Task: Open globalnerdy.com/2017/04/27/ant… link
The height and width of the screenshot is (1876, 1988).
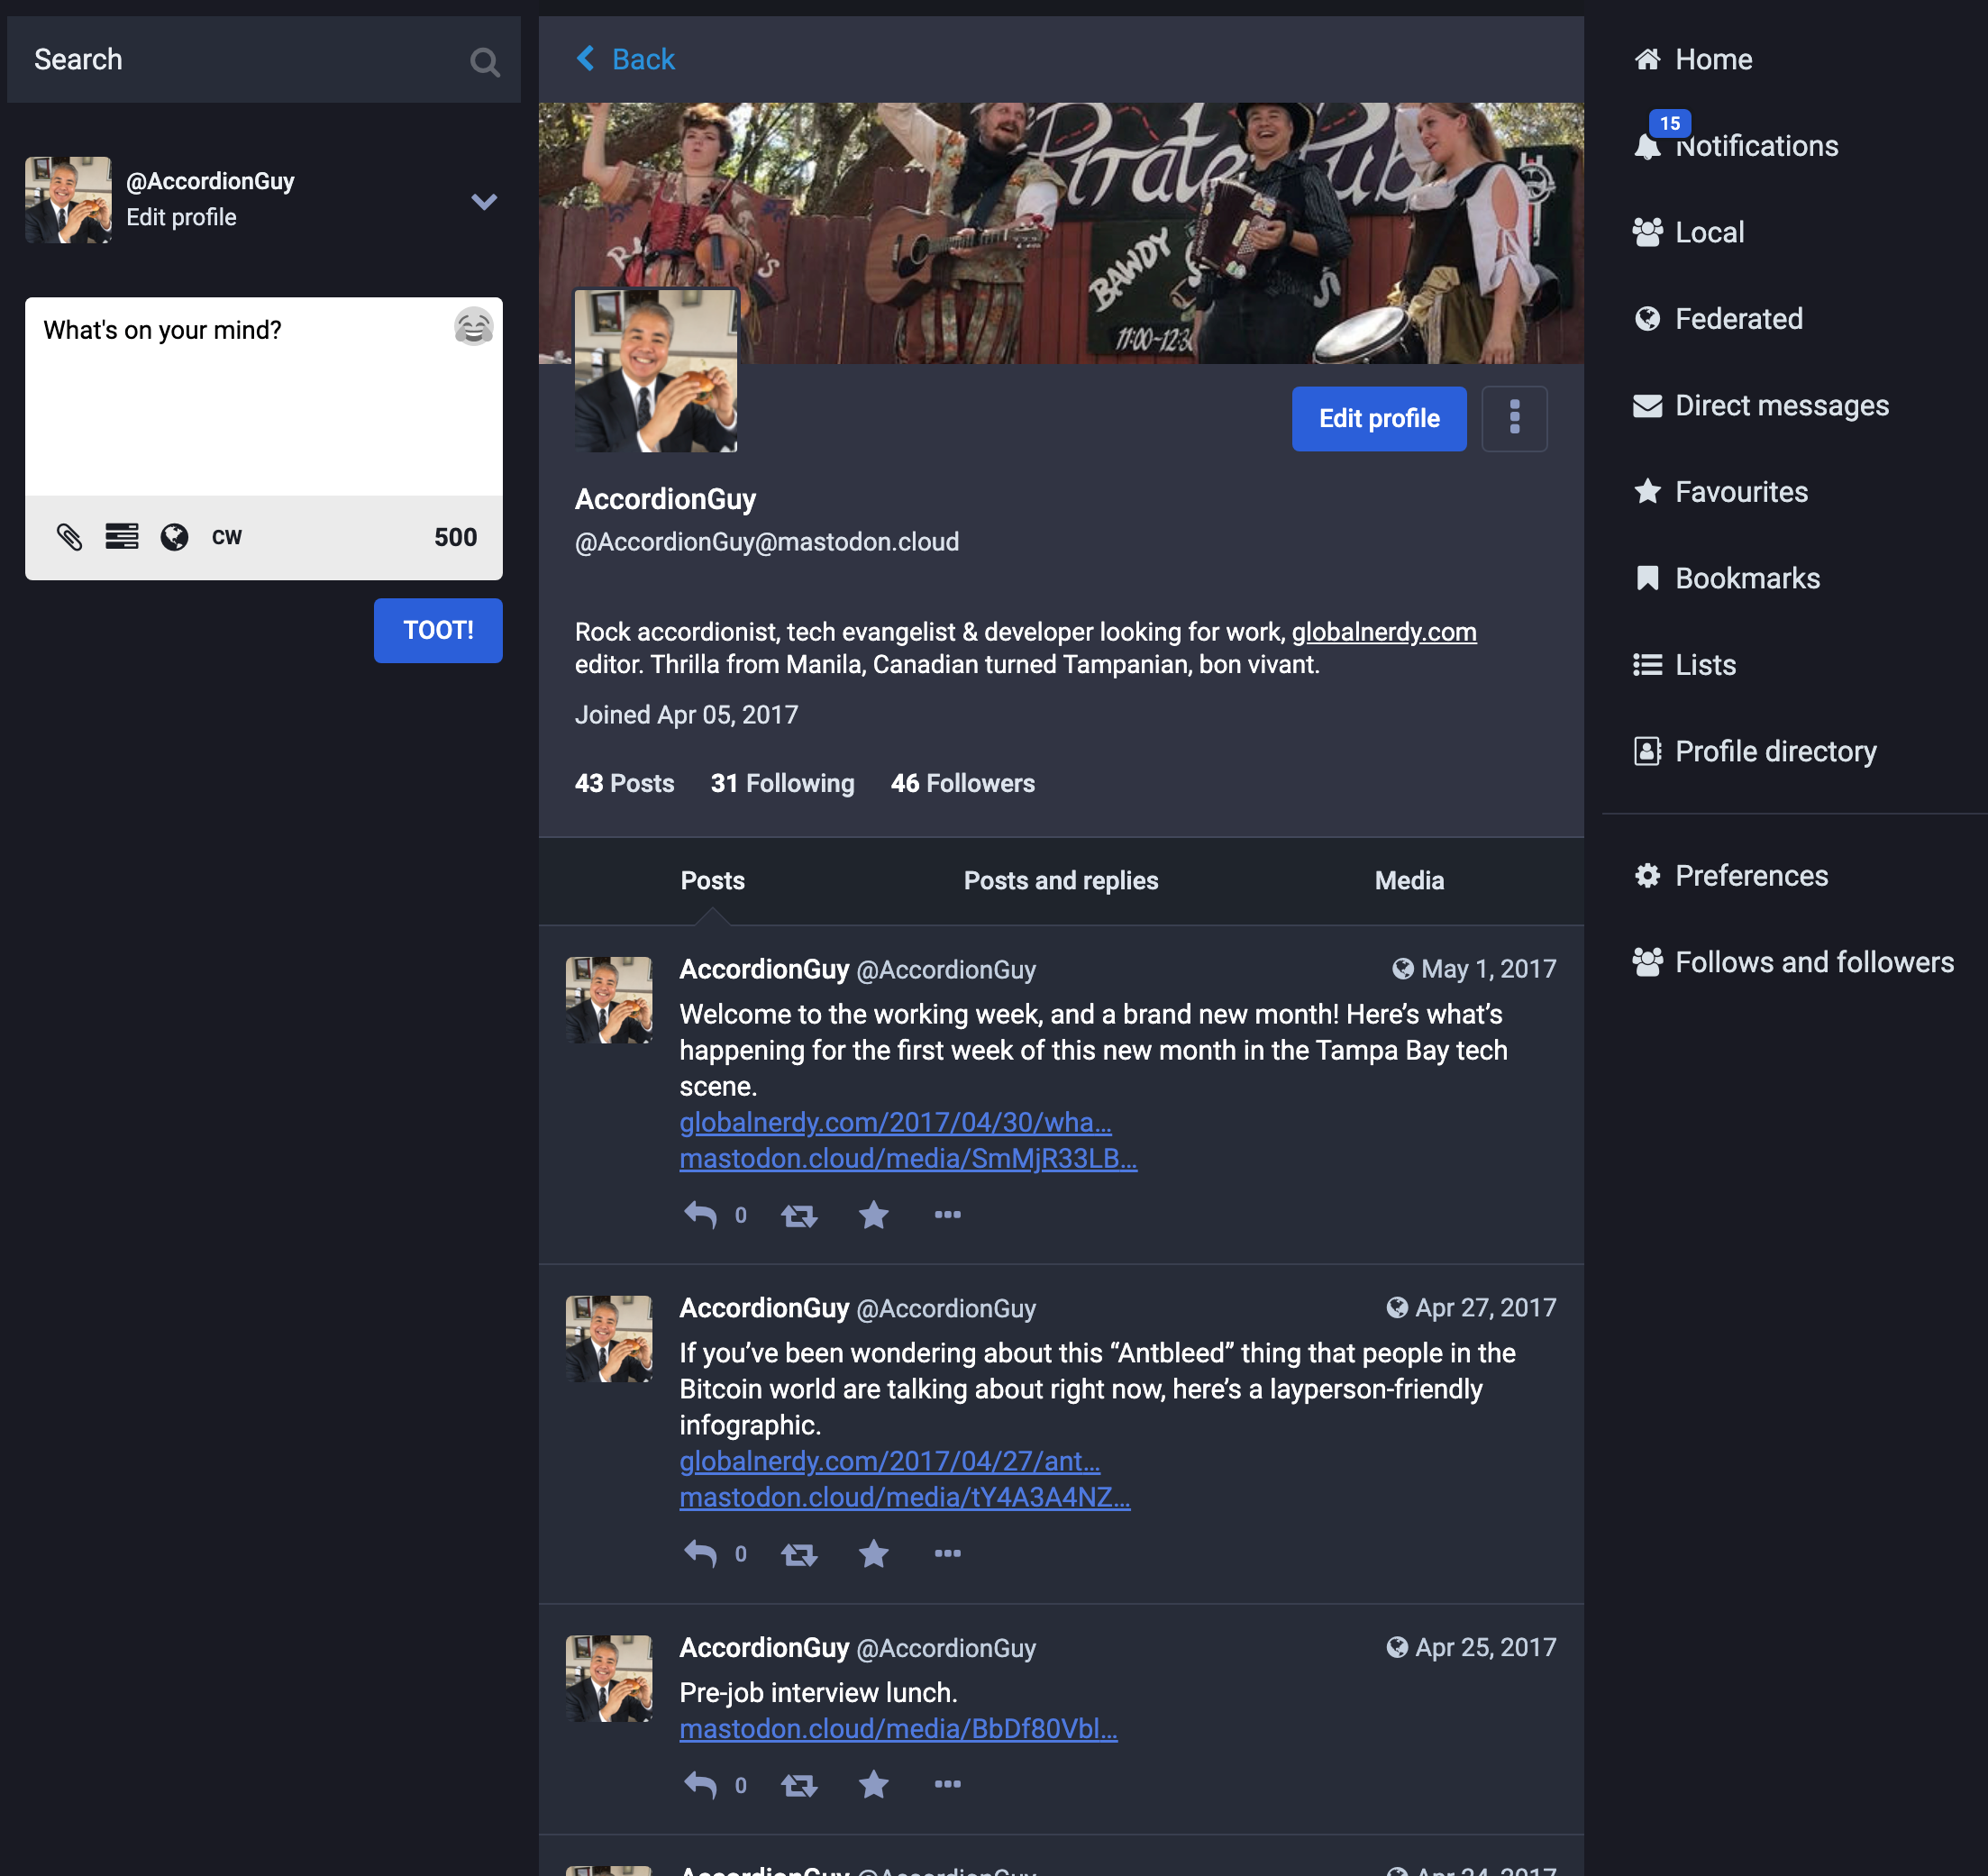Action: click(x=890, y=1461)
